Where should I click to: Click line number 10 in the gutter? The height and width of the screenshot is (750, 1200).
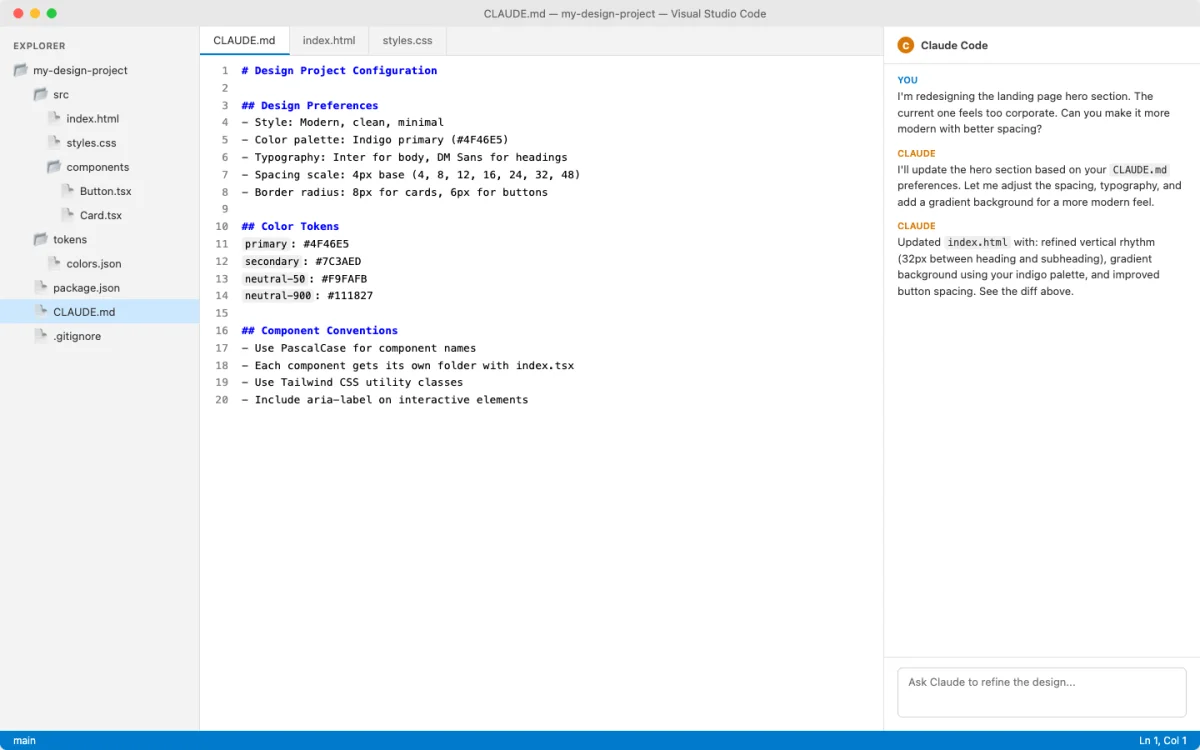(x=222, y=227)
